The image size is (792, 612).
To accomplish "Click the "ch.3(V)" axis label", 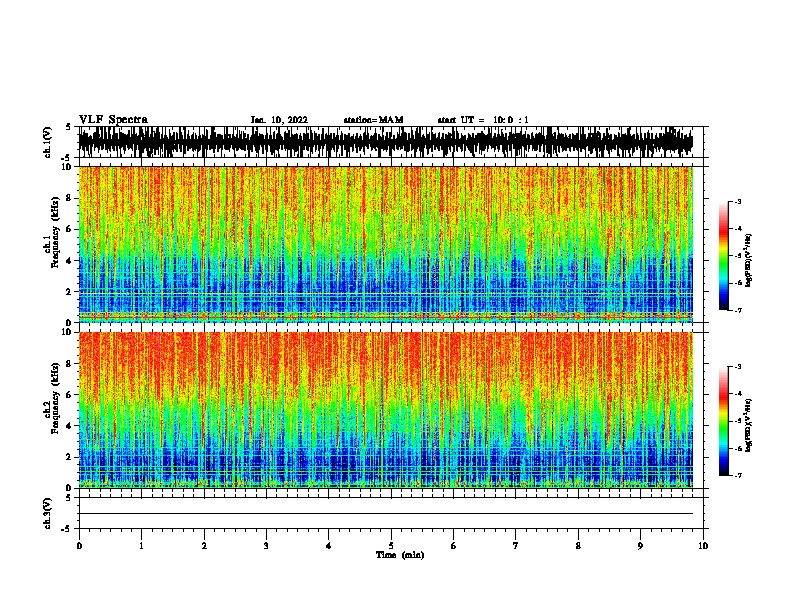I will (48, 513).
